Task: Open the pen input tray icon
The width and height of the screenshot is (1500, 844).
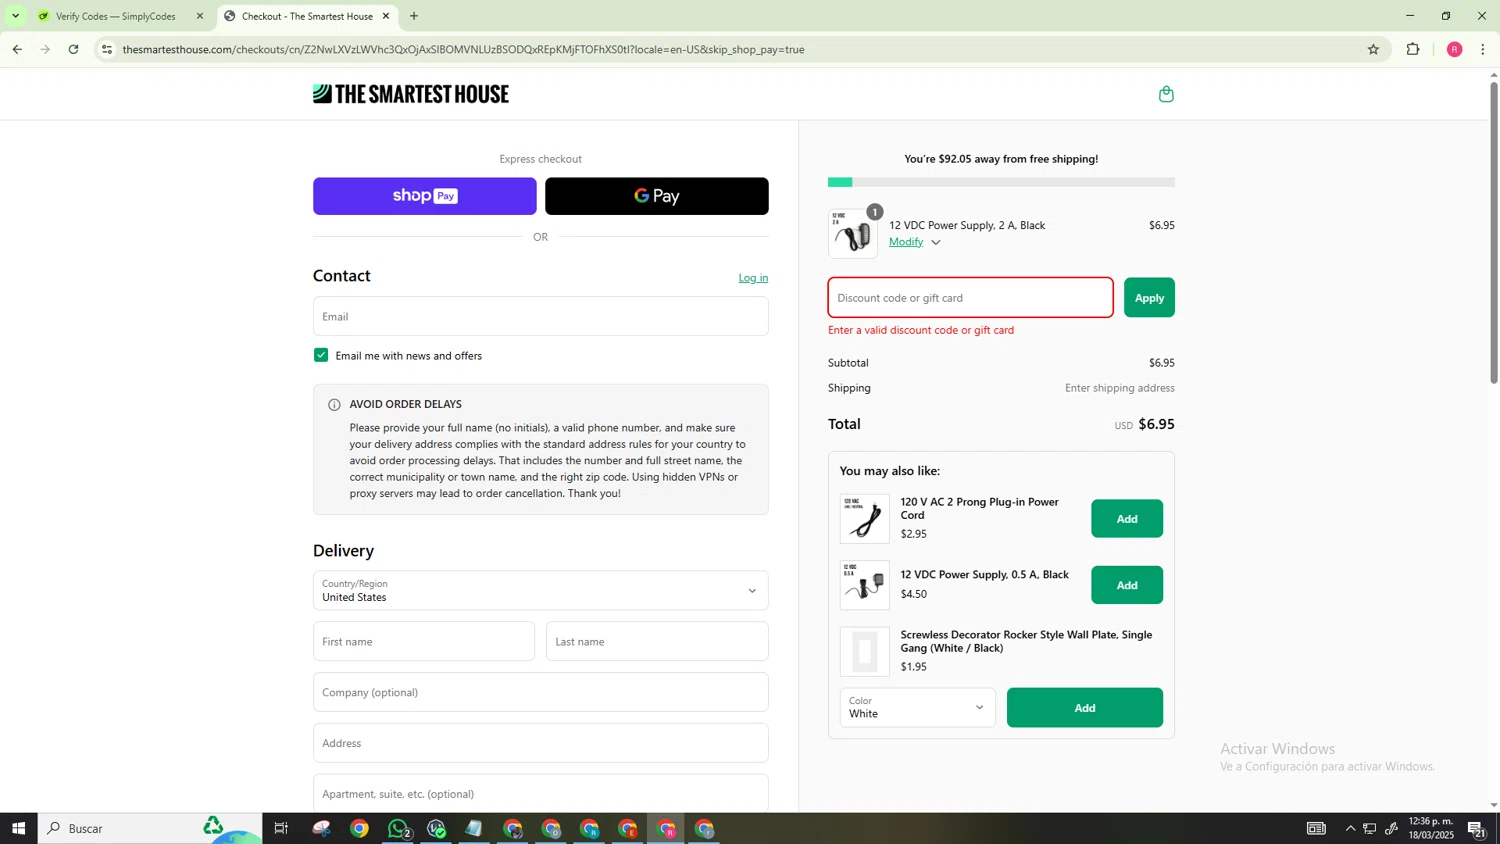Action: tap(1391, 828)
